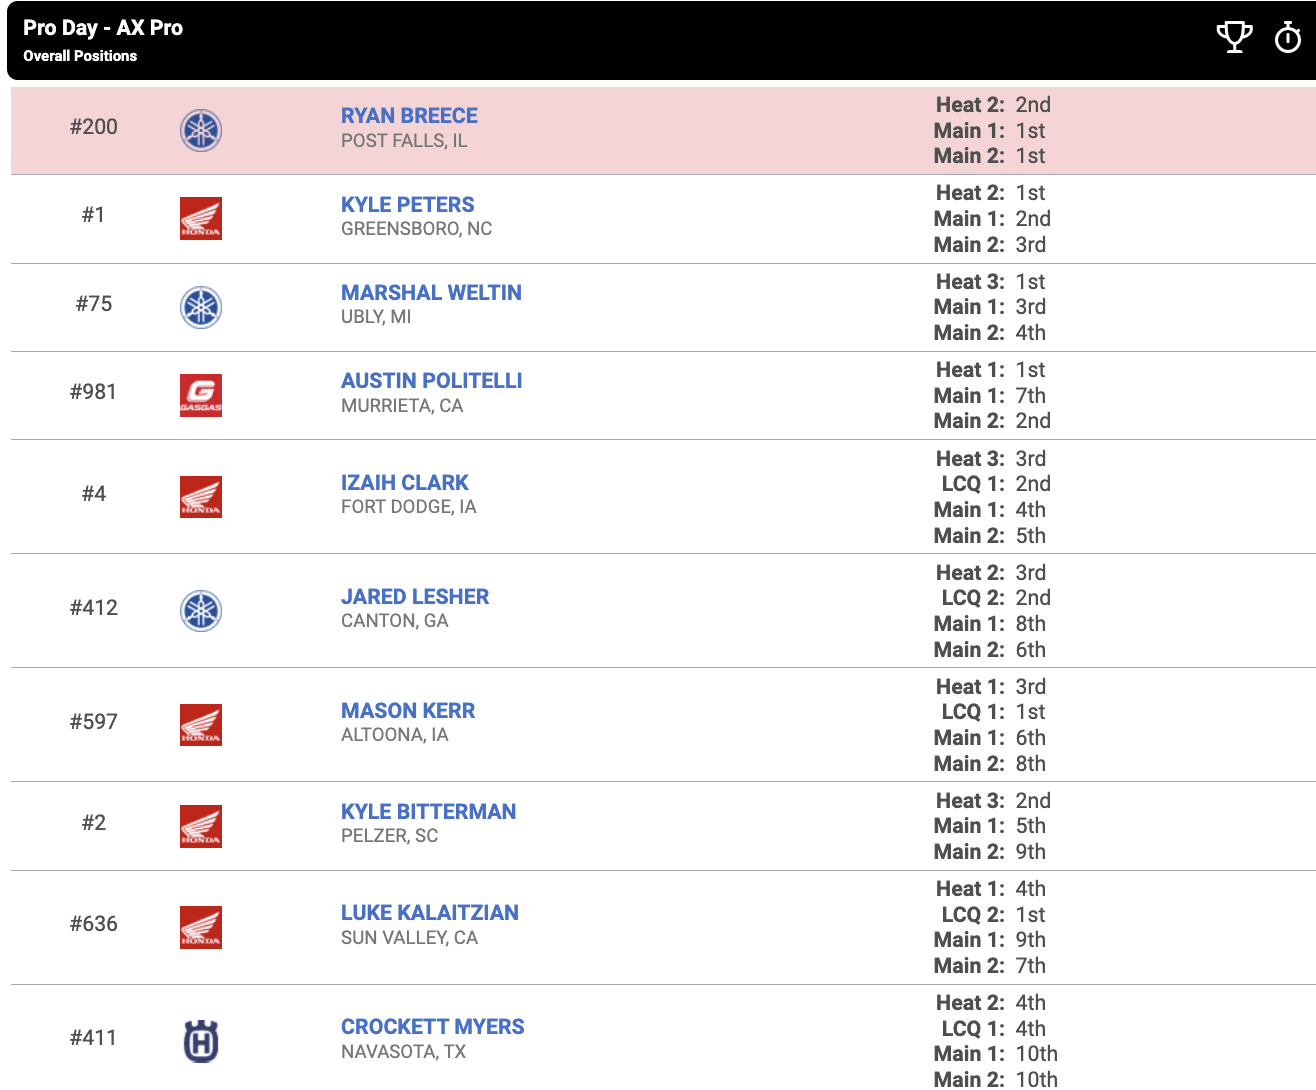Click Marshal Weltin's Yamaha logo
The height and width of the screenshot is (1090, 1316).
click(201, 307)
